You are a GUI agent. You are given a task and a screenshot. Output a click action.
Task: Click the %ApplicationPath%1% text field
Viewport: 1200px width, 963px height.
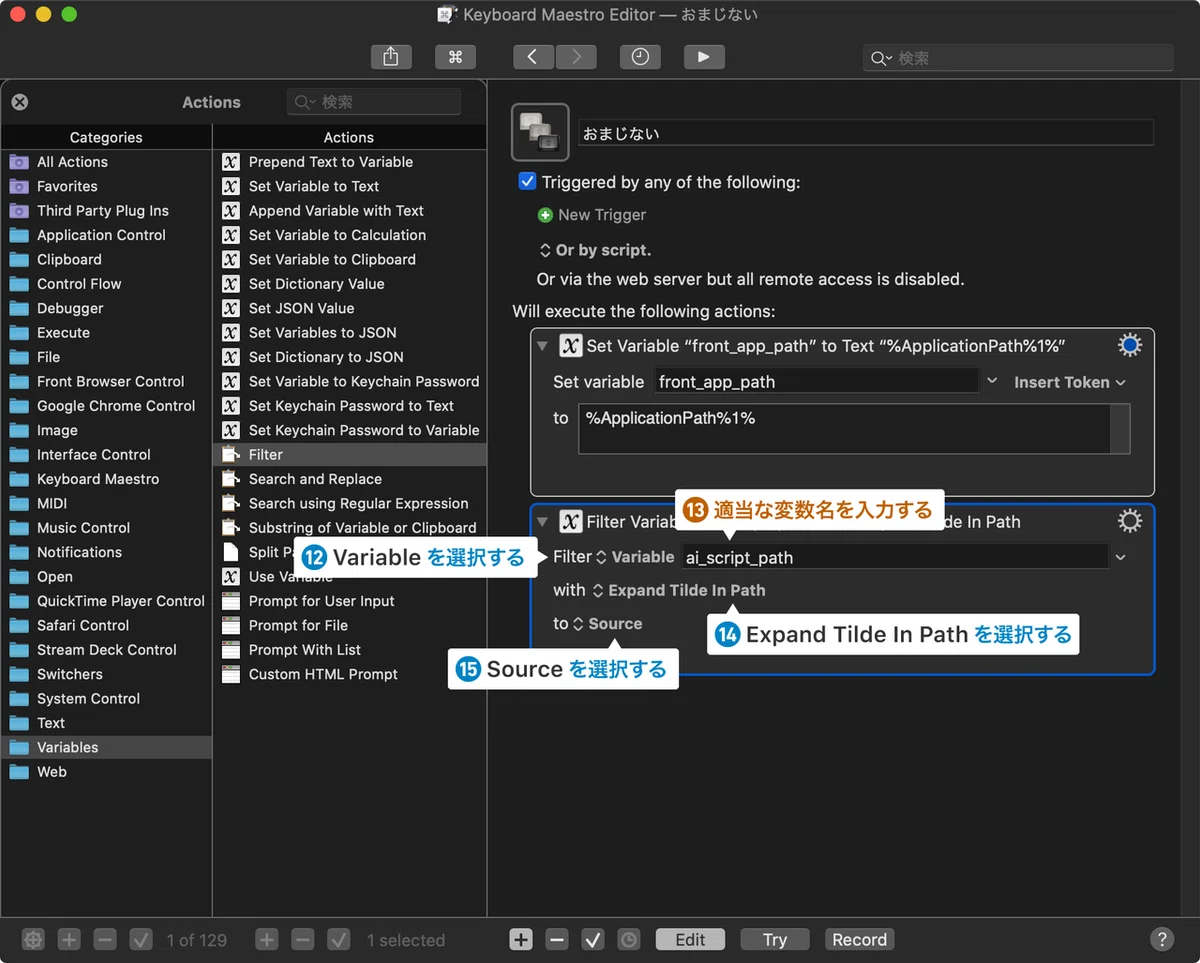pos(844,429)
